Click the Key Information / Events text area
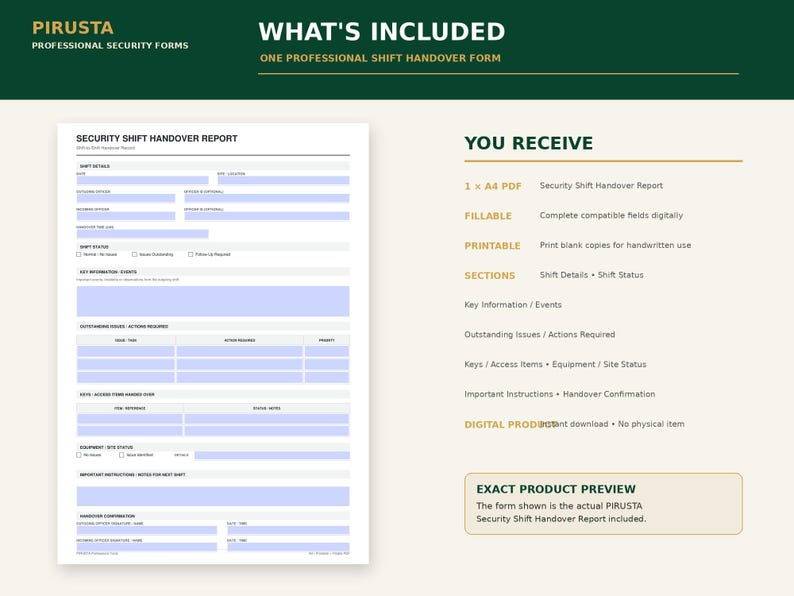Screen dimensions: 794x596 (x=213, y=301)
